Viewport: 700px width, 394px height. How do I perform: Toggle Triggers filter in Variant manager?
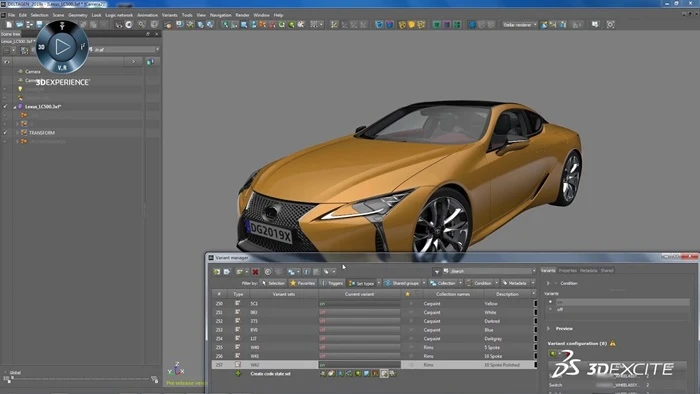332,283
